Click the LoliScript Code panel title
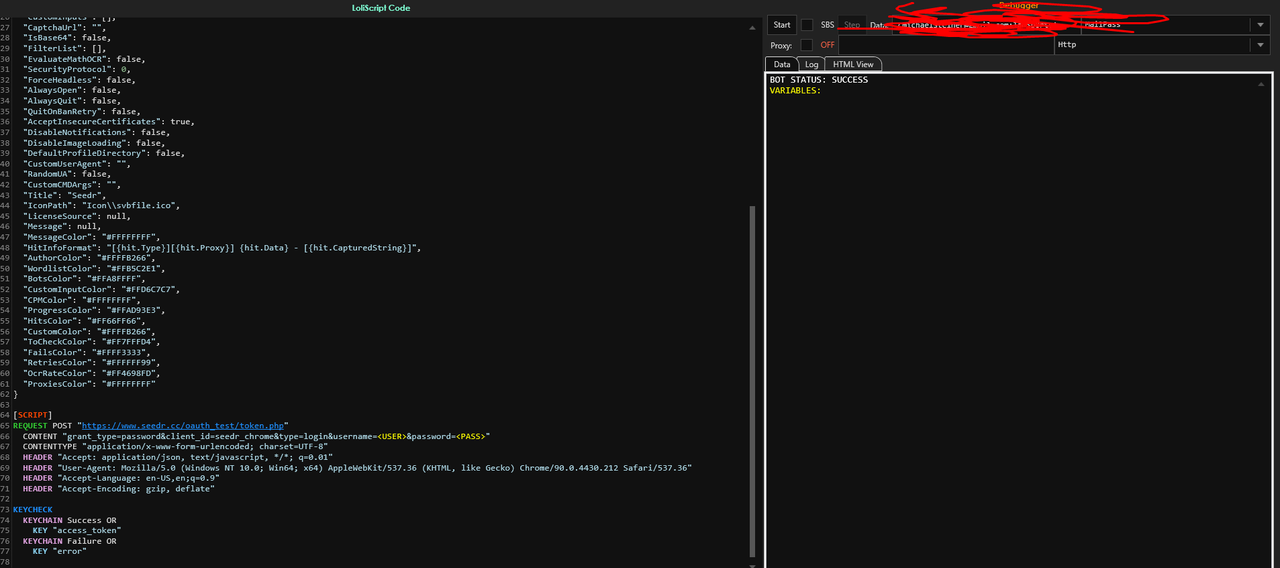This screenshot has height=568, width=1280. coord(380,8)
